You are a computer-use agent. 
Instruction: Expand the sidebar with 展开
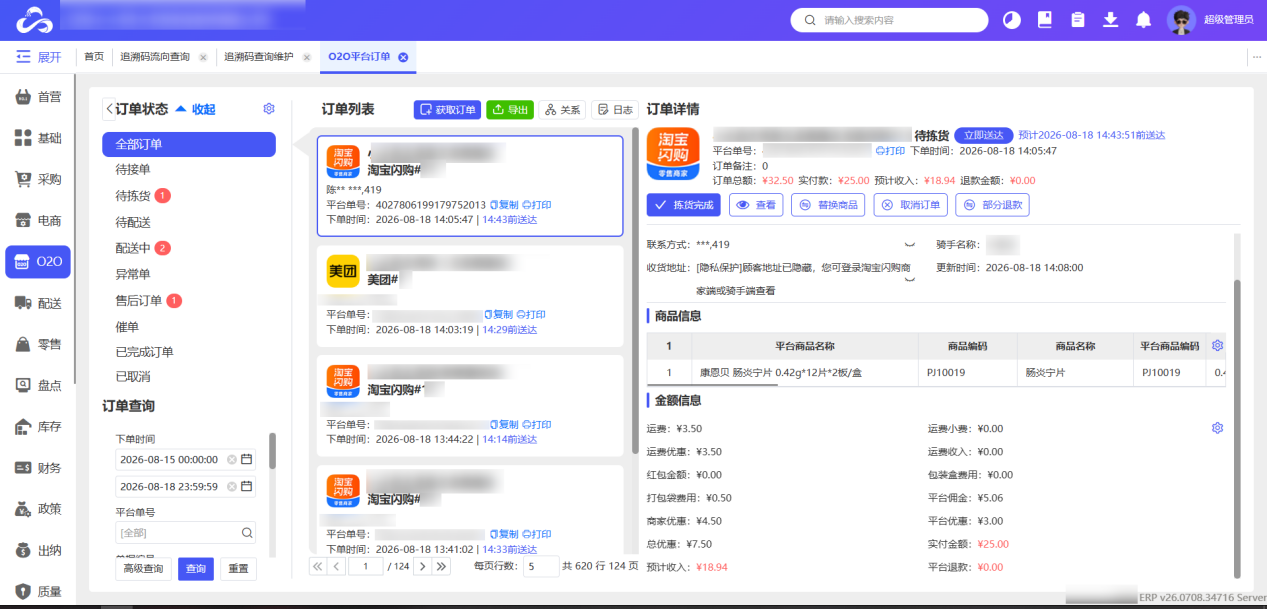38,57
